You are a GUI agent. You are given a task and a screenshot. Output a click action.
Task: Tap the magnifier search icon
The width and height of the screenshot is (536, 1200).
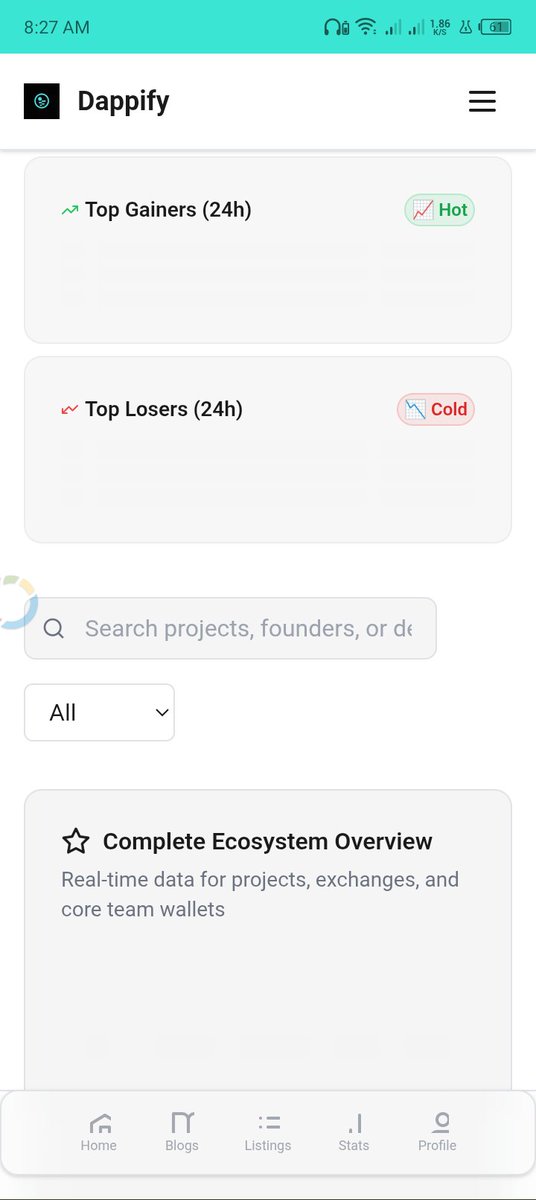tap(54, 628)
